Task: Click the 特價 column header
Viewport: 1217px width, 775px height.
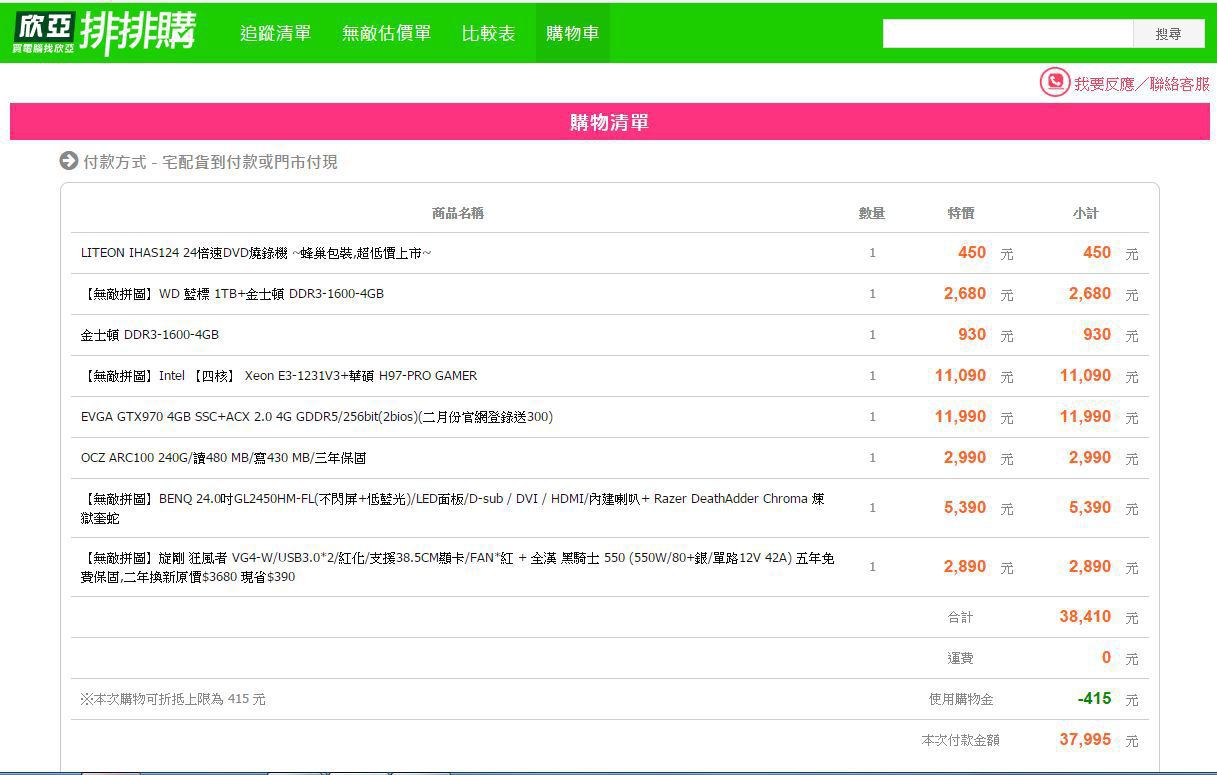Action: (x=961, y=213)
